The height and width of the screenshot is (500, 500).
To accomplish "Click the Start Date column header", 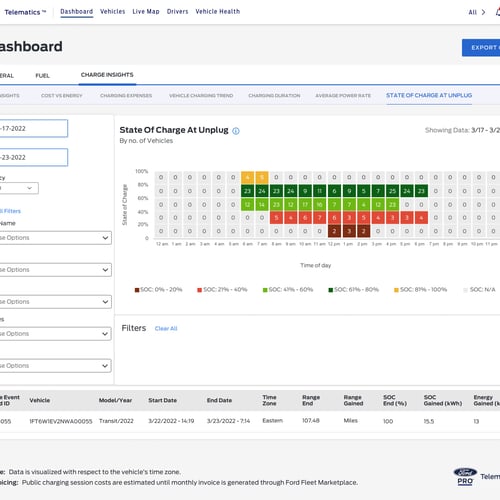I will point(162,400).
